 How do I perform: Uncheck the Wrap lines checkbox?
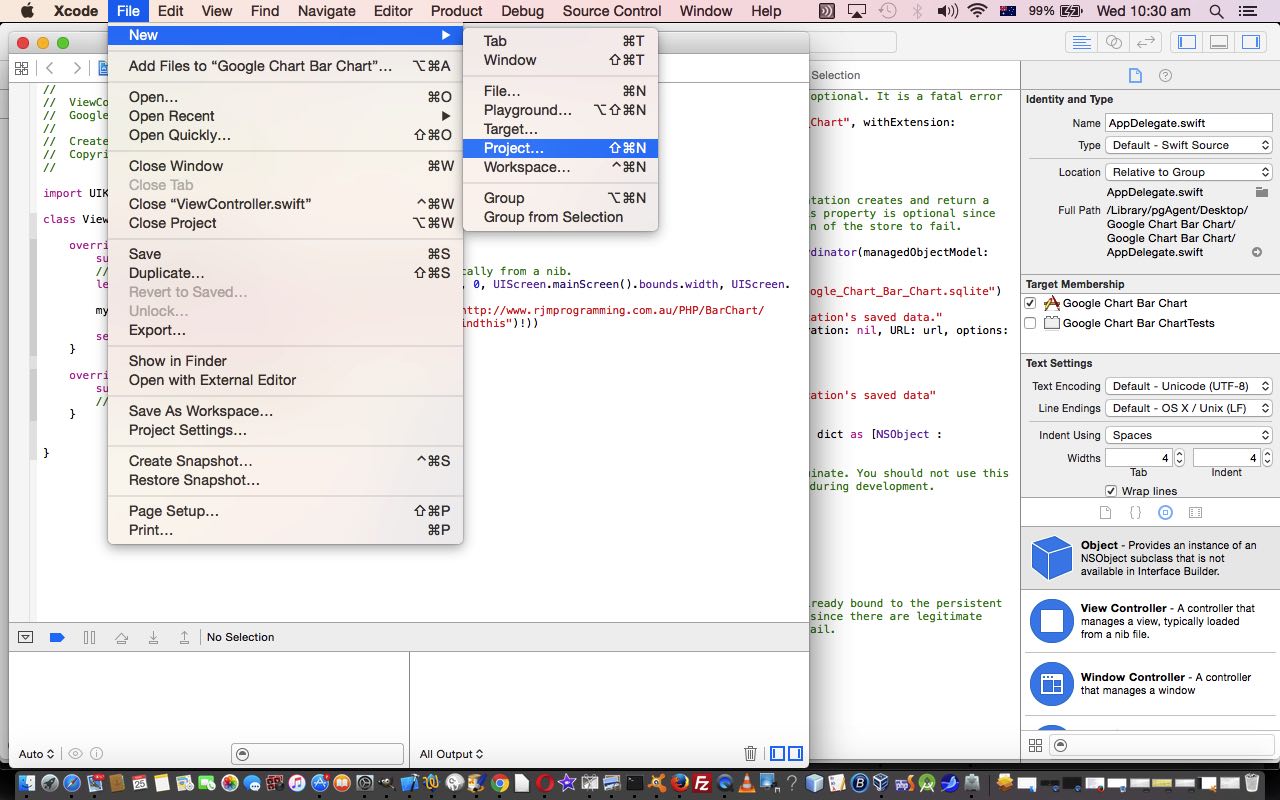[x=1111, y=491]
